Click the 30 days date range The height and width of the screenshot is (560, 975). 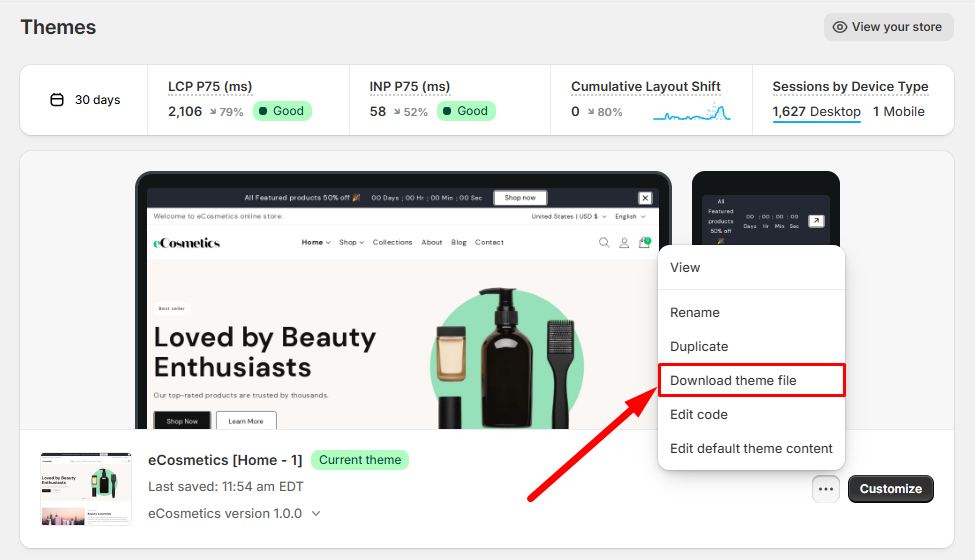pos(85,100)
